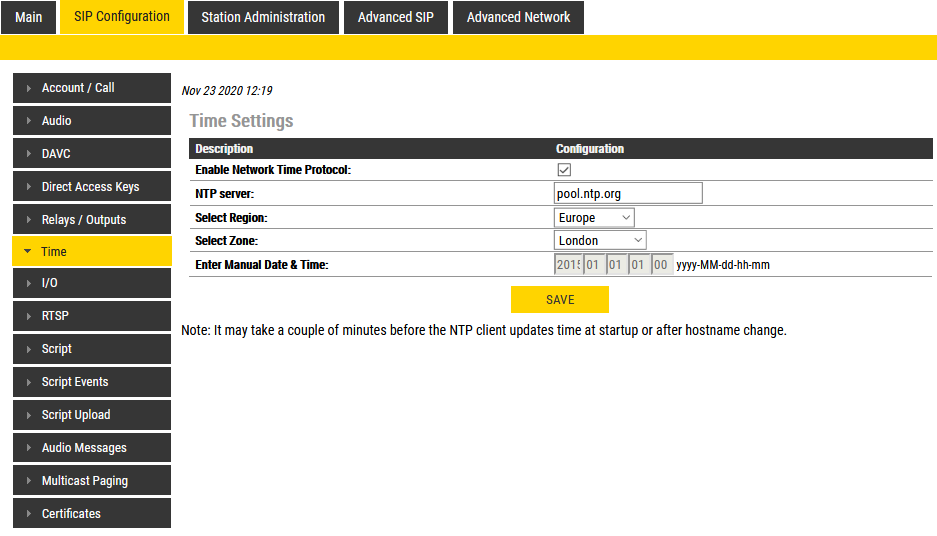This screenshot has width=937, height=536.
Task: Open the Multicast Paging section
Action: click(x=85, y=481)
